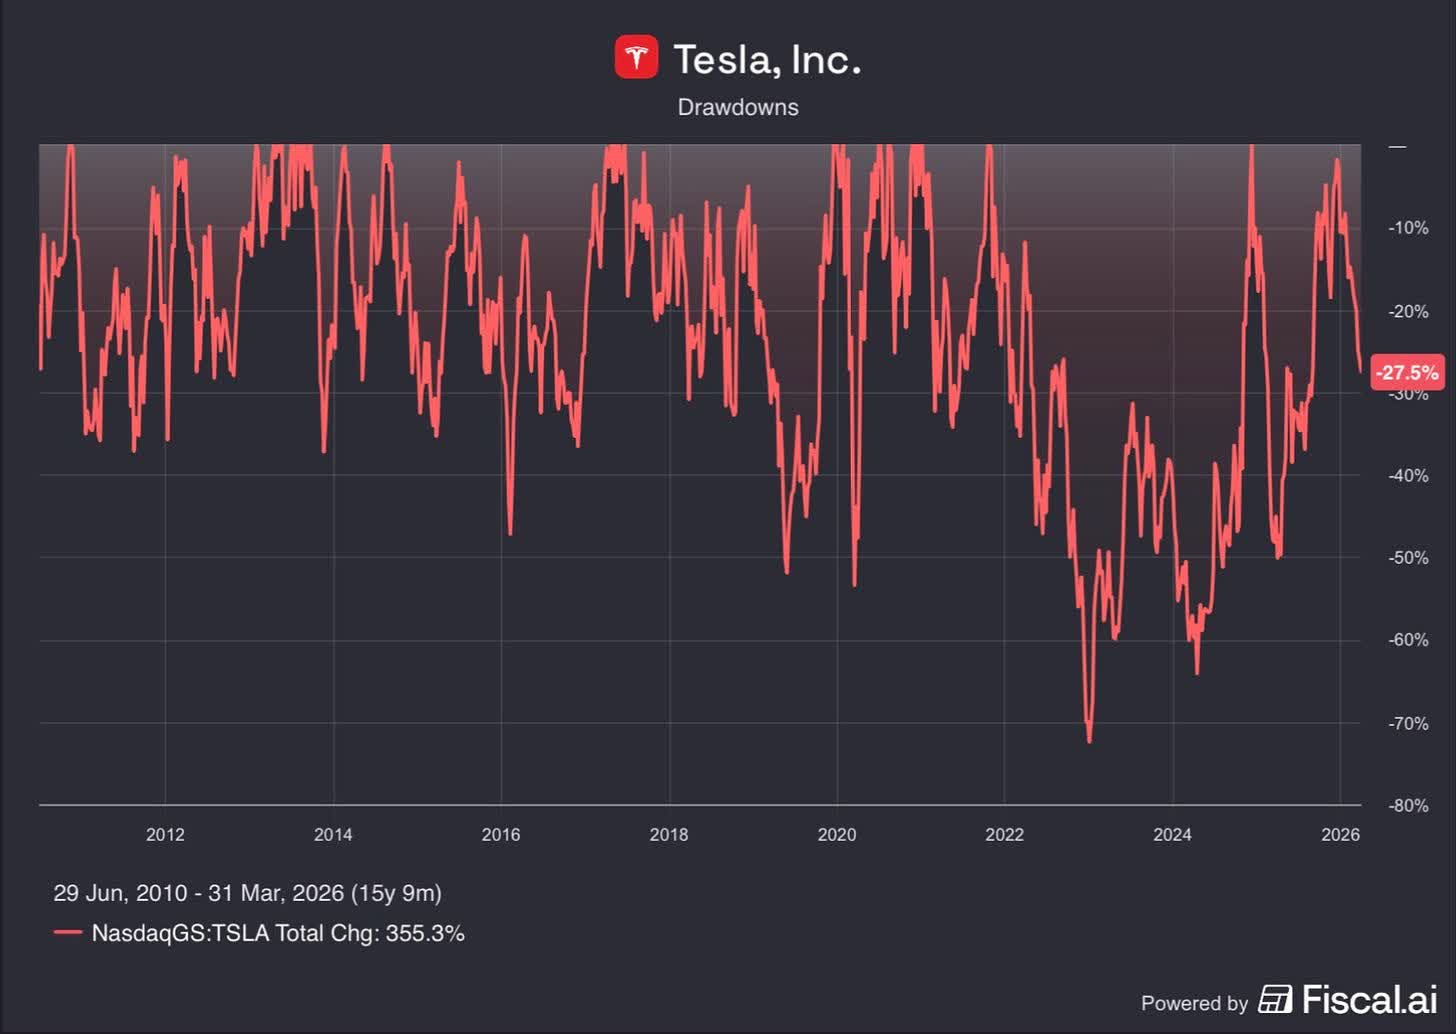Click the -27.5% current drawdown badge

[x=1407, y=372]
